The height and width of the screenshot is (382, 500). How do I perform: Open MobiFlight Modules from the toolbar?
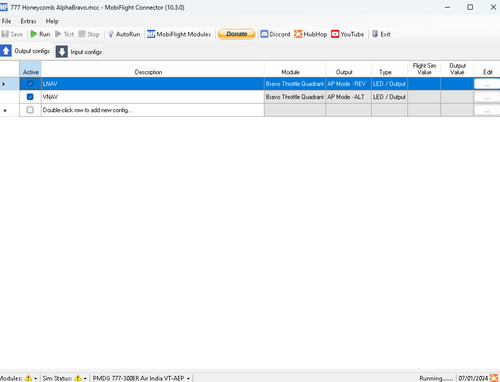[x=179, y=34]
